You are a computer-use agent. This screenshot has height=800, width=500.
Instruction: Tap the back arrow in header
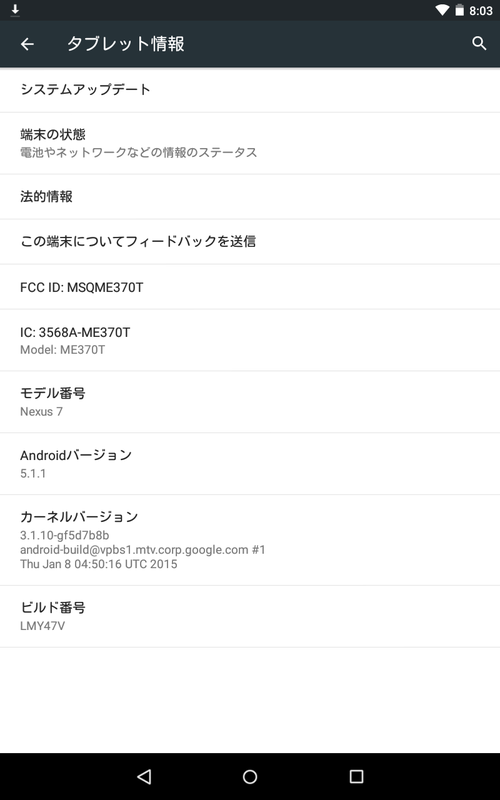27,44
